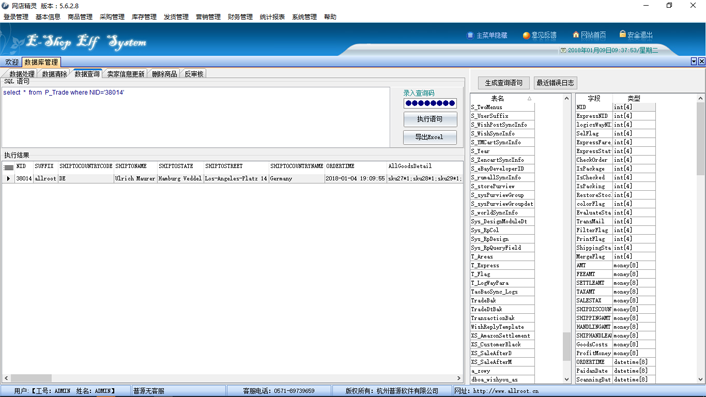The image size is (706, 397).
Task: Click the table list scroll-down arrow
Action: click(x=566, y=379)
